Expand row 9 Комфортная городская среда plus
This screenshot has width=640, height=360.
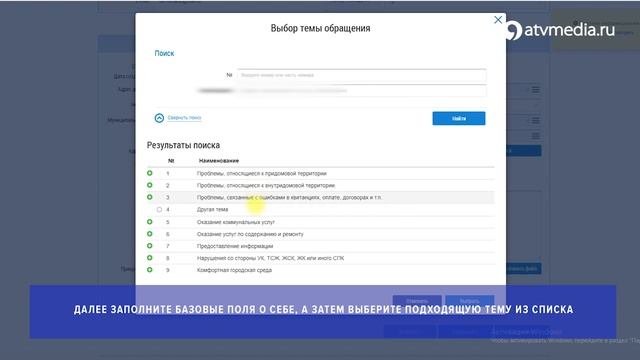(150, 269)
